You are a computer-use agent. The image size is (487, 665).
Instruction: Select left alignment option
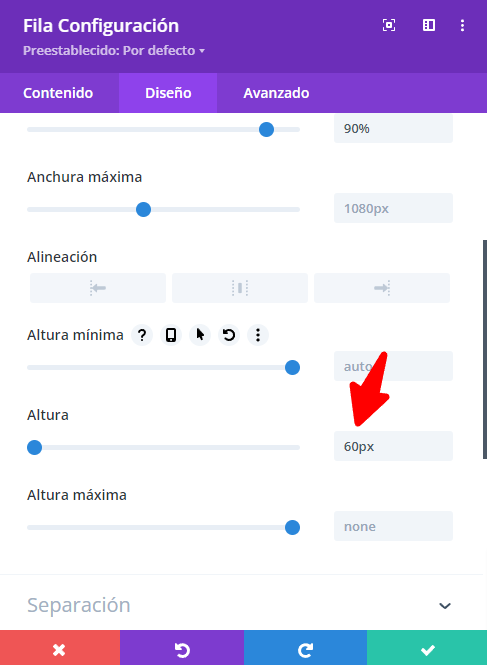pos(98,288)
